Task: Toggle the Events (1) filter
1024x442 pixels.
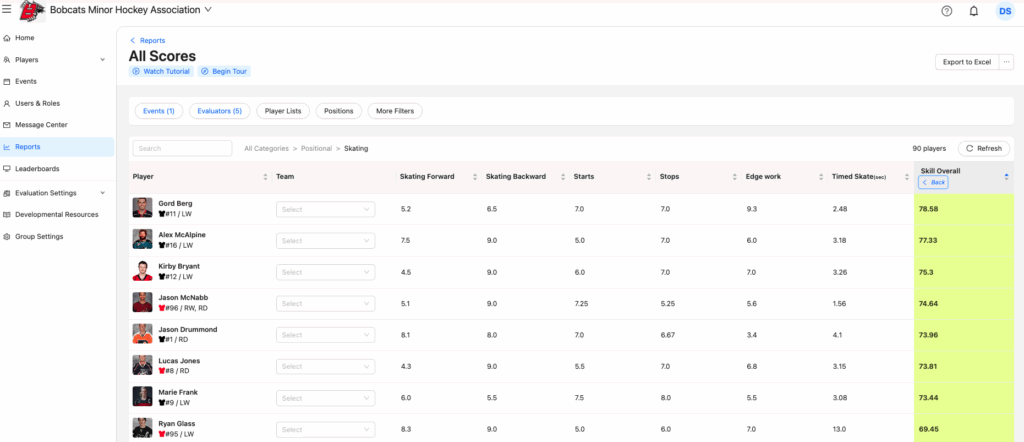Action: pyautogui.click(x=158, y=111)
